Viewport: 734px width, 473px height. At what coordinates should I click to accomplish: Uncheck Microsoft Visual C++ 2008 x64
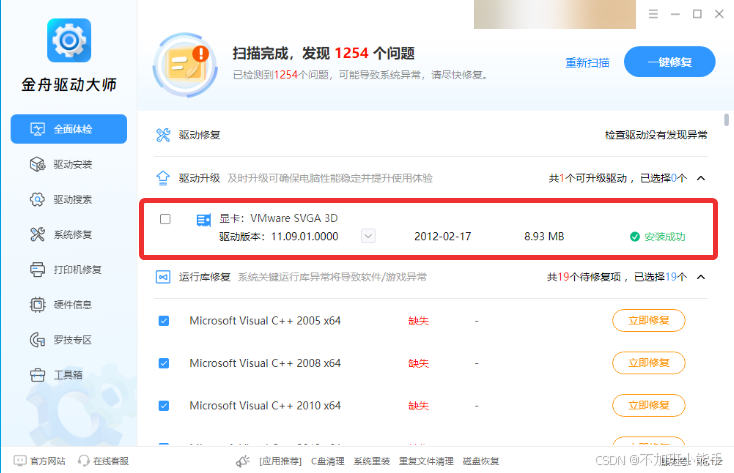164,363
